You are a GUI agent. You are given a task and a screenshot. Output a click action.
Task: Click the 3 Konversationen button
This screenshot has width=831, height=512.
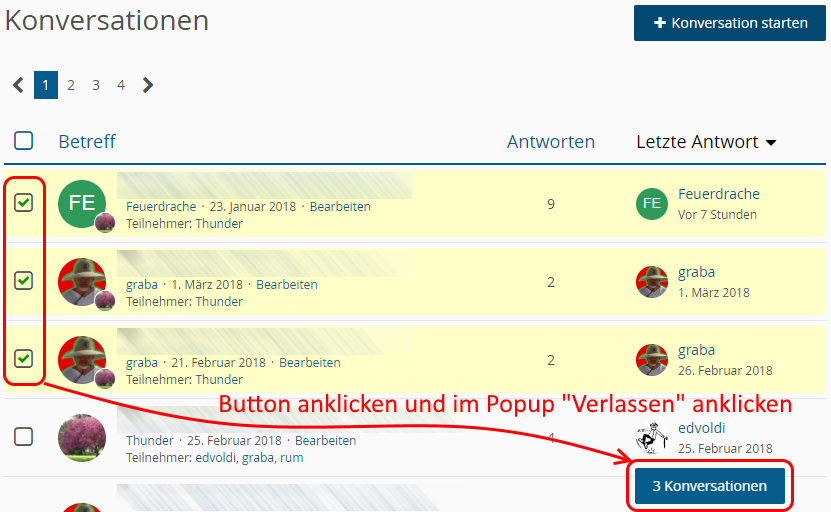(x=710, y=486)
